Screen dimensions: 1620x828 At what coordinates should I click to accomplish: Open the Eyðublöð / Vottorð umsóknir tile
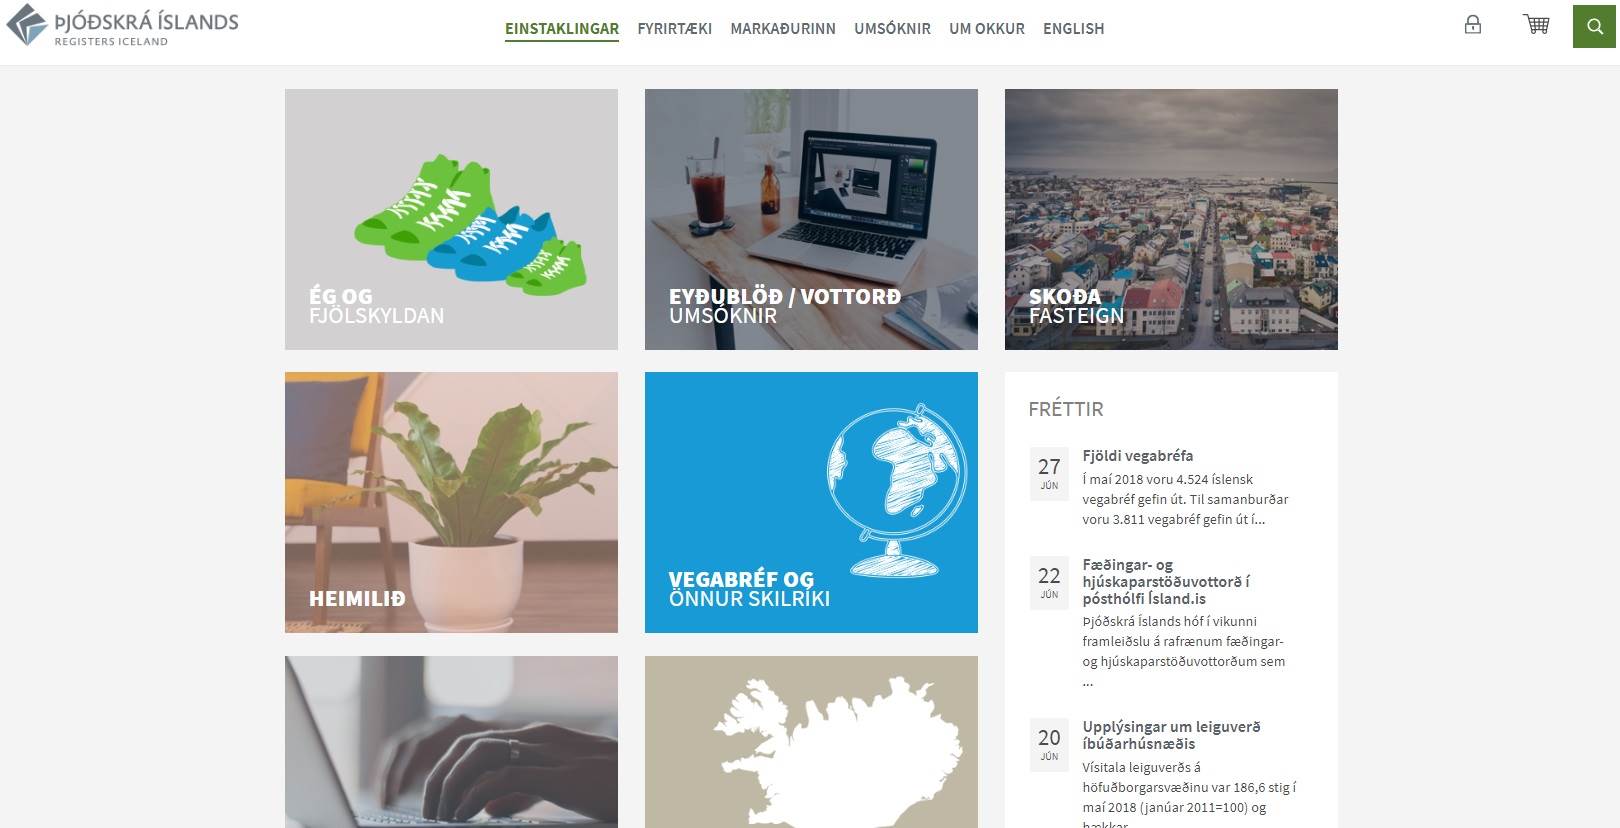click(x=811, y=219)
